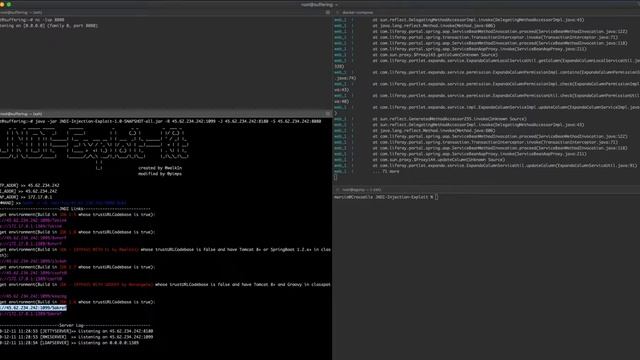
Task: Click the $Proxy143.getColumn stack trace line
Action: coord(435,55)
